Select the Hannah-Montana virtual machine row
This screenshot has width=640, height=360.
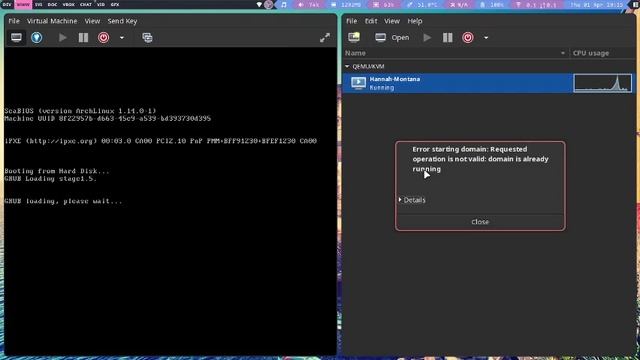click(x=489, y=83)
